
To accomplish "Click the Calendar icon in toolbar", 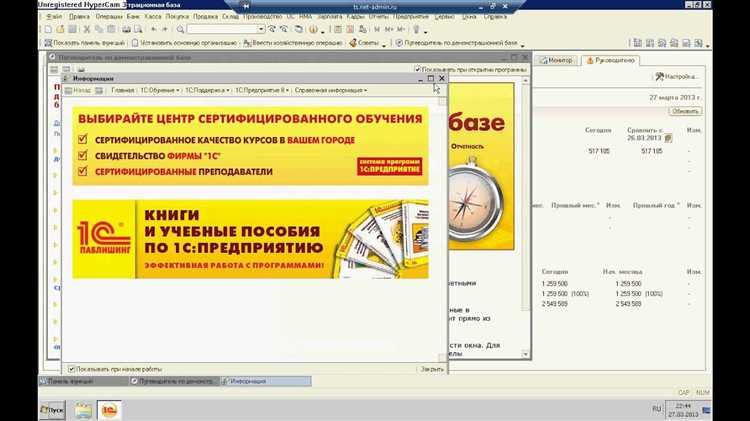I will click(350, 29).
